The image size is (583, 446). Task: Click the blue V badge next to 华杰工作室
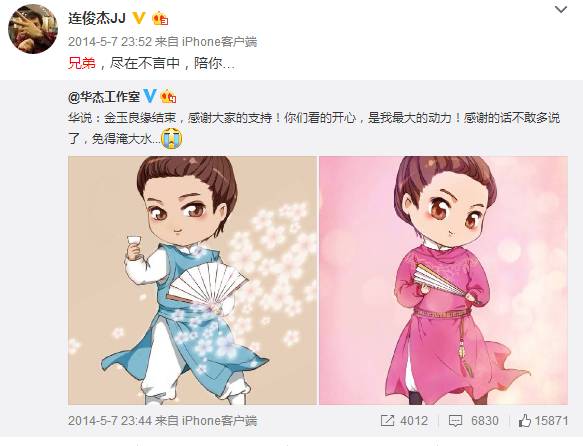pos(149,96)
